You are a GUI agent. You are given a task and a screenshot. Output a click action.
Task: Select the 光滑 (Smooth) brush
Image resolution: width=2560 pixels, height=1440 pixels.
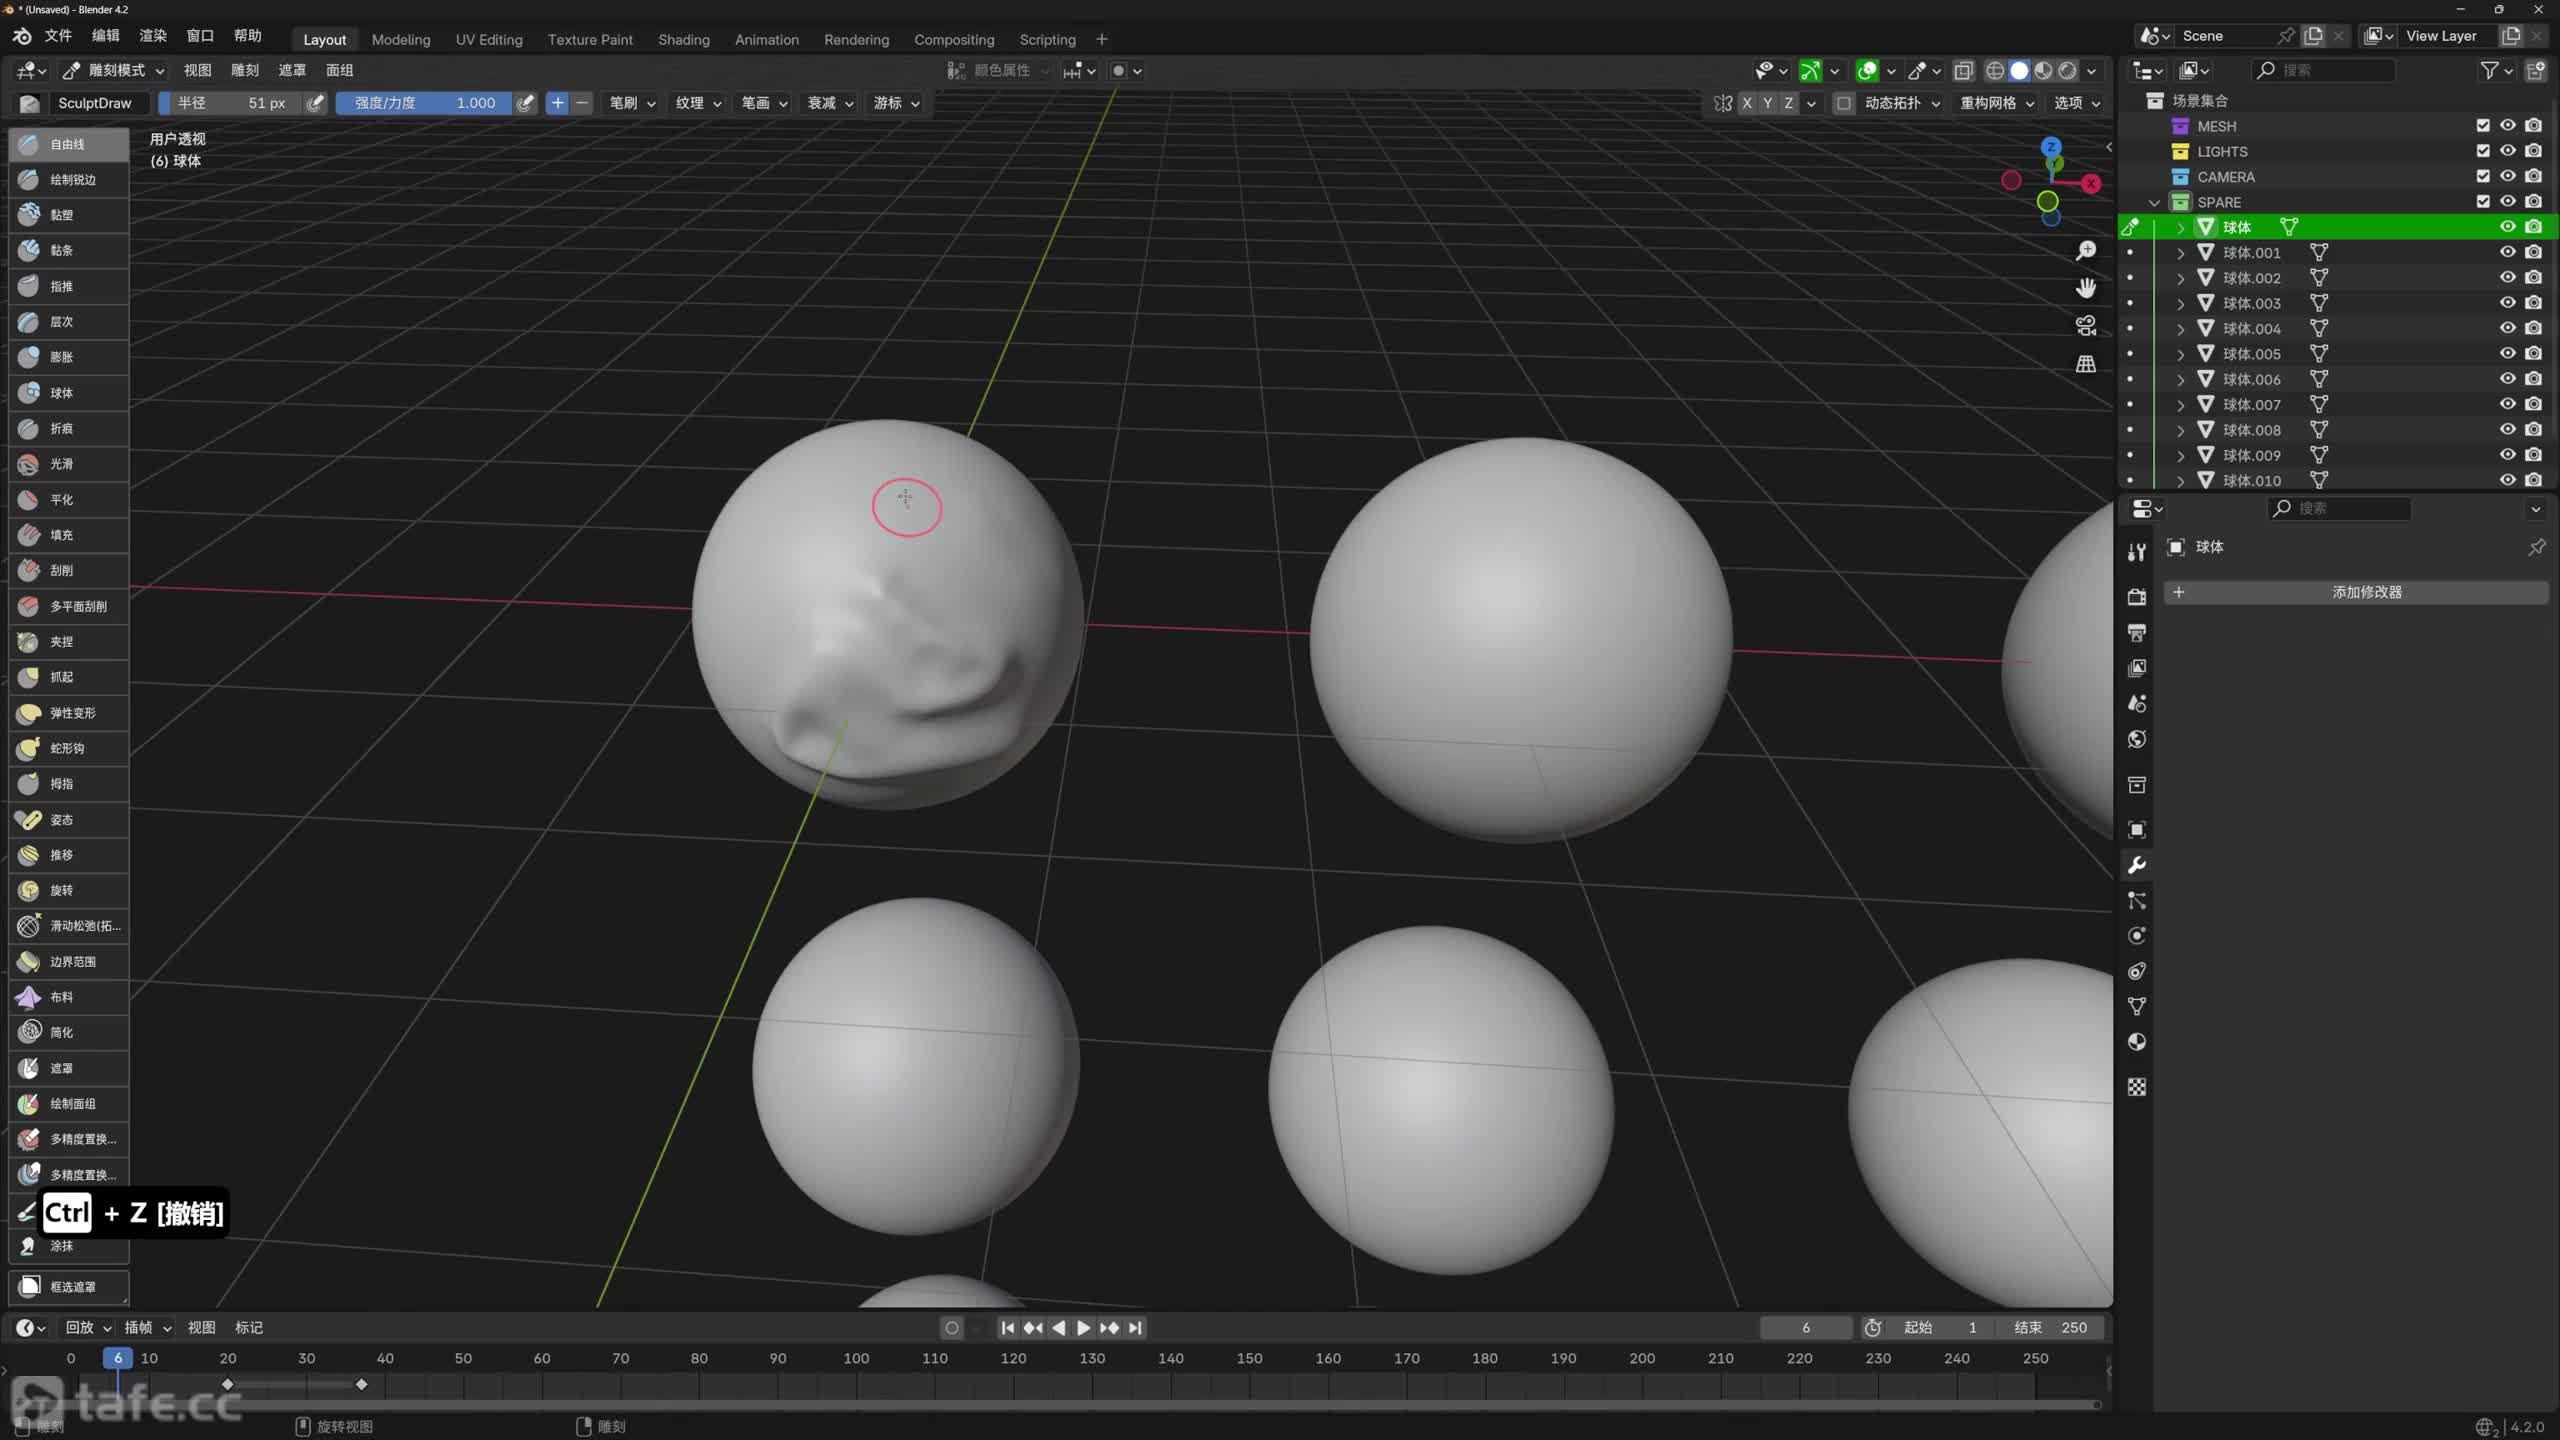coord(69,464)
